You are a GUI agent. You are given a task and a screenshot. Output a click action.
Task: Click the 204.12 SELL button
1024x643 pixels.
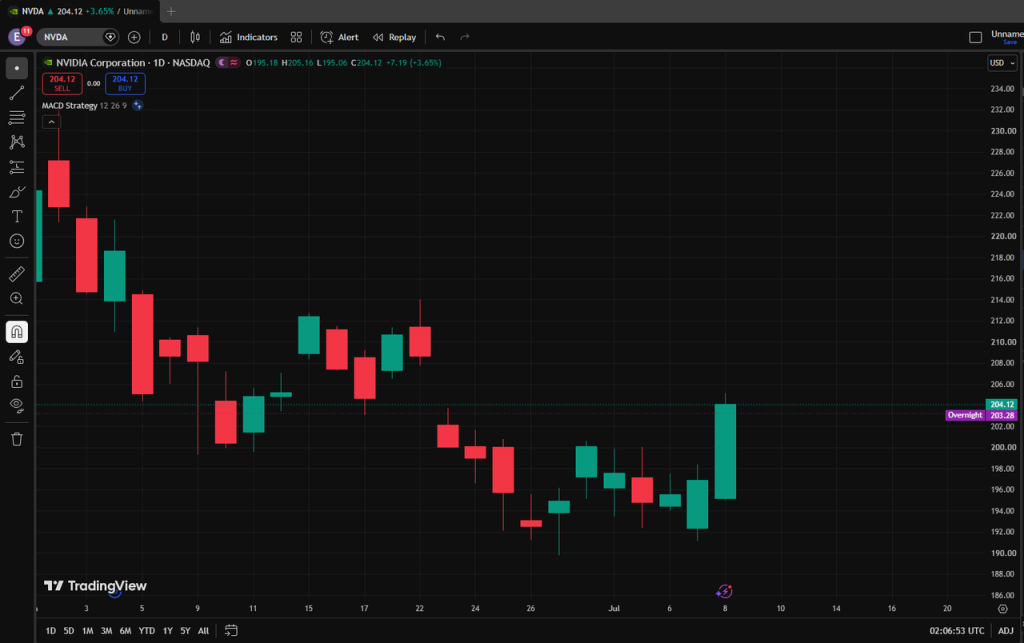tap(62, 84)
